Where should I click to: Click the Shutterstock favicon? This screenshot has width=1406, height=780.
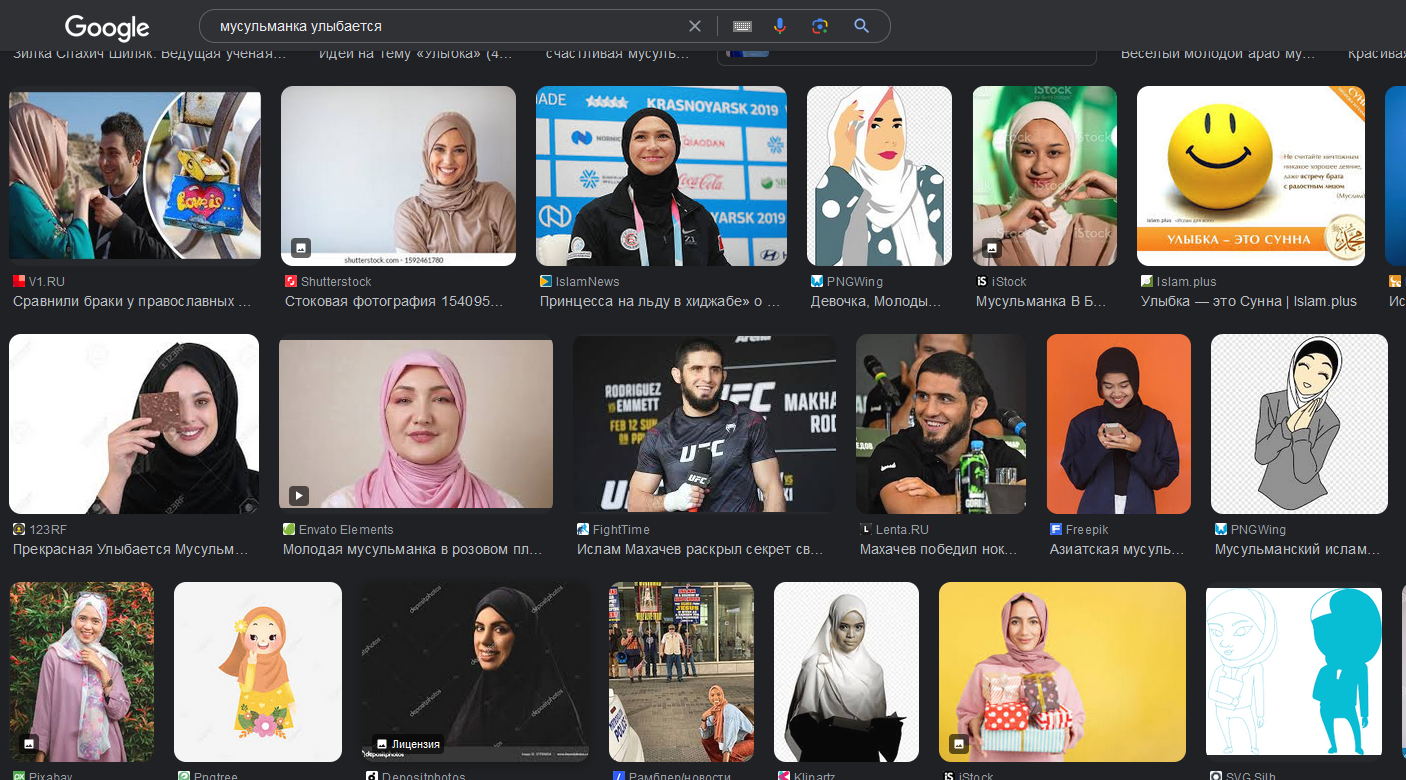291,282
